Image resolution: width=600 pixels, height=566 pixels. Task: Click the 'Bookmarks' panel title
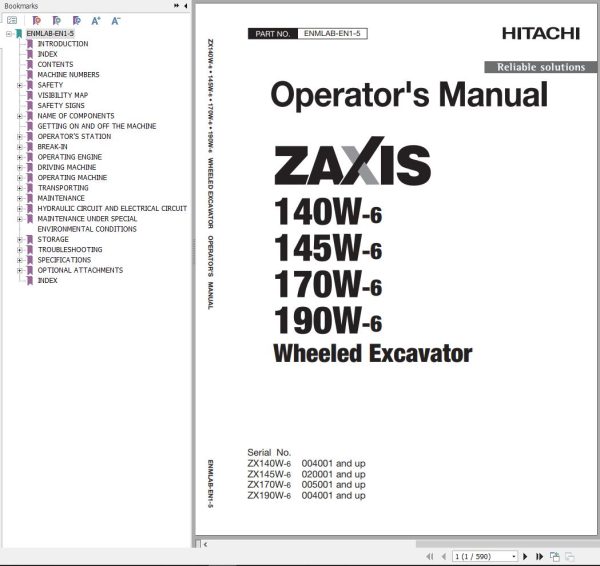tap(21, 6)
